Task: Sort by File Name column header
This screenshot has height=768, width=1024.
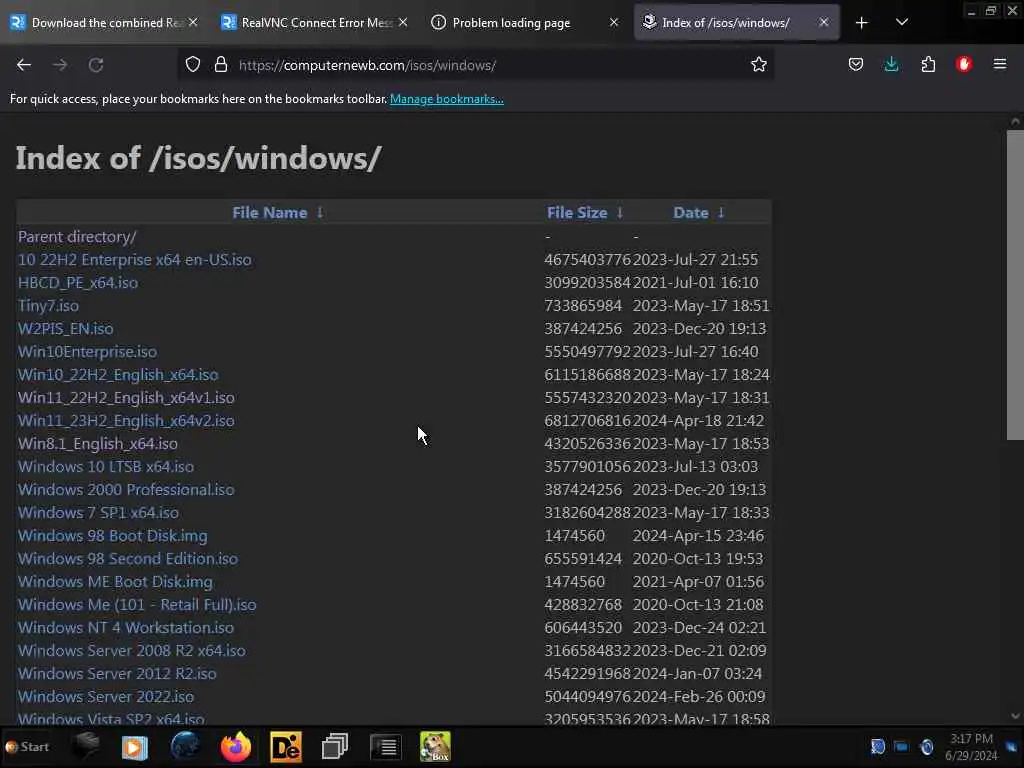Action: click(270, 213)
